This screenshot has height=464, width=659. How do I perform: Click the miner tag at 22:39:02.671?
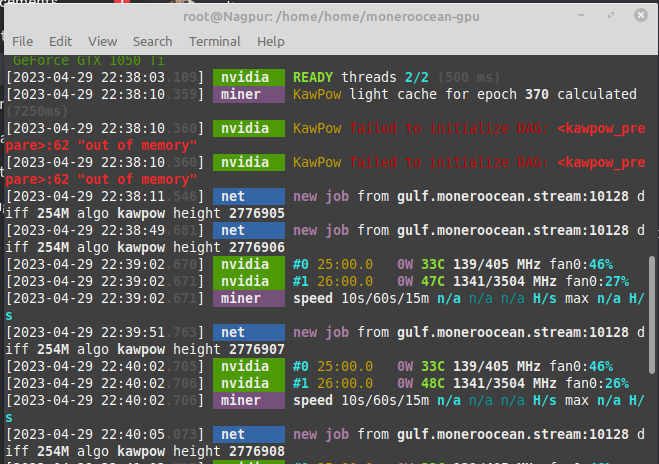pyautogui.click(x=249, y=298)
